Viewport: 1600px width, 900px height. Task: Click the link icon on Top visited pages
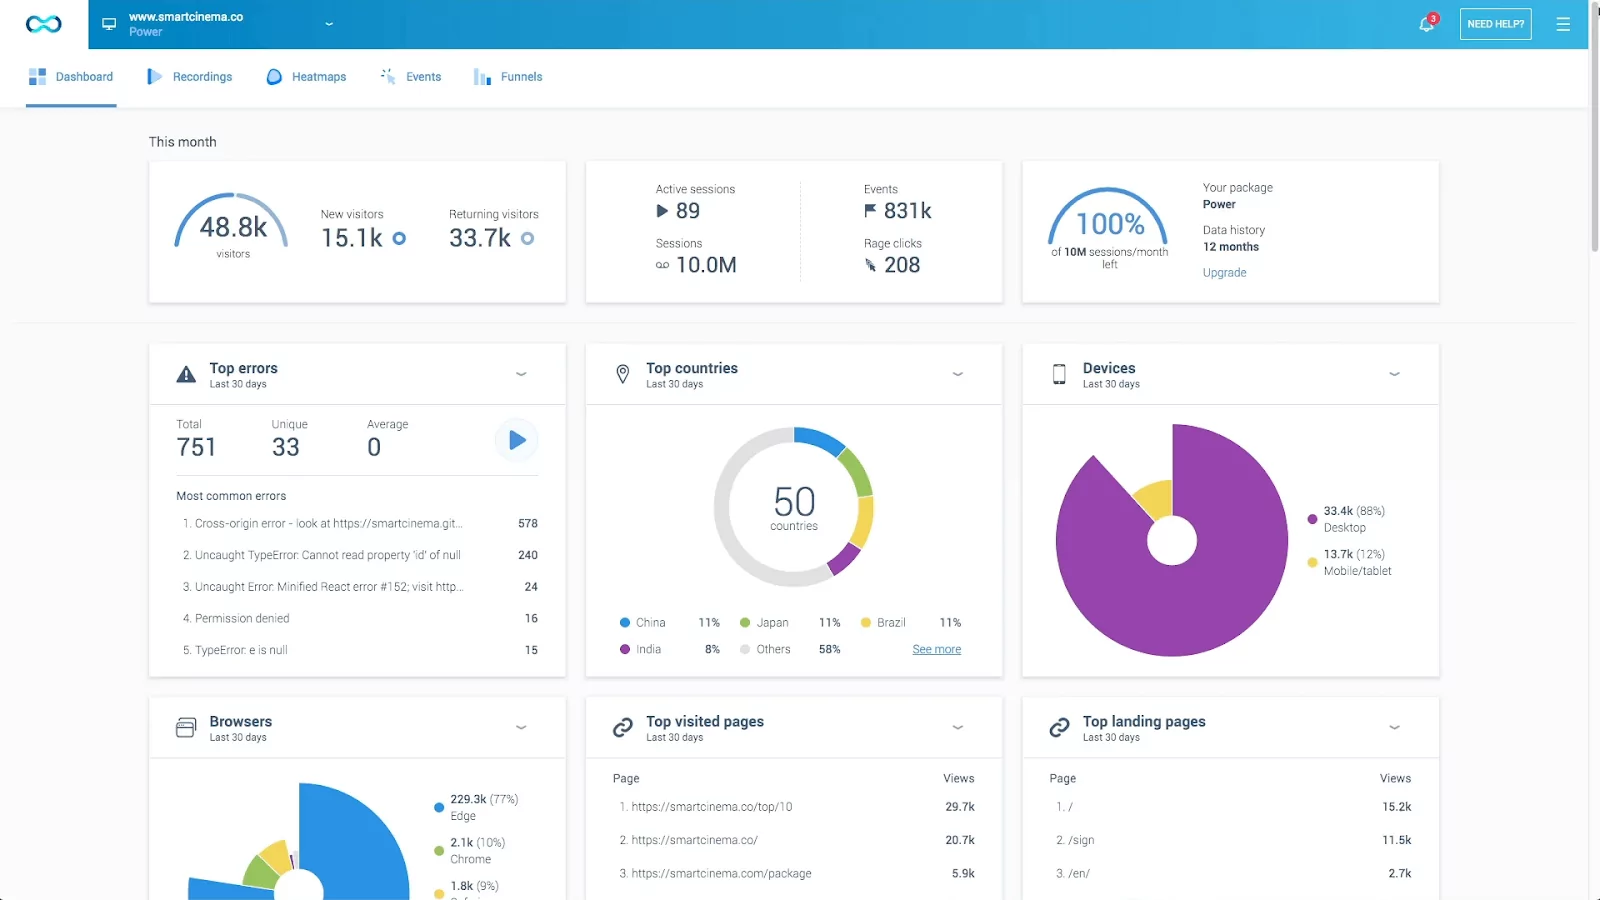click(x=622, y=727)
